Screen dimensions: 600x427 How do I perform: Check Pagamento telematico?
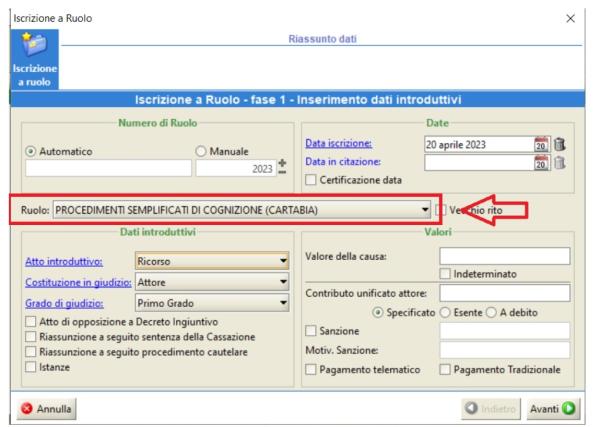click(311, 370)
